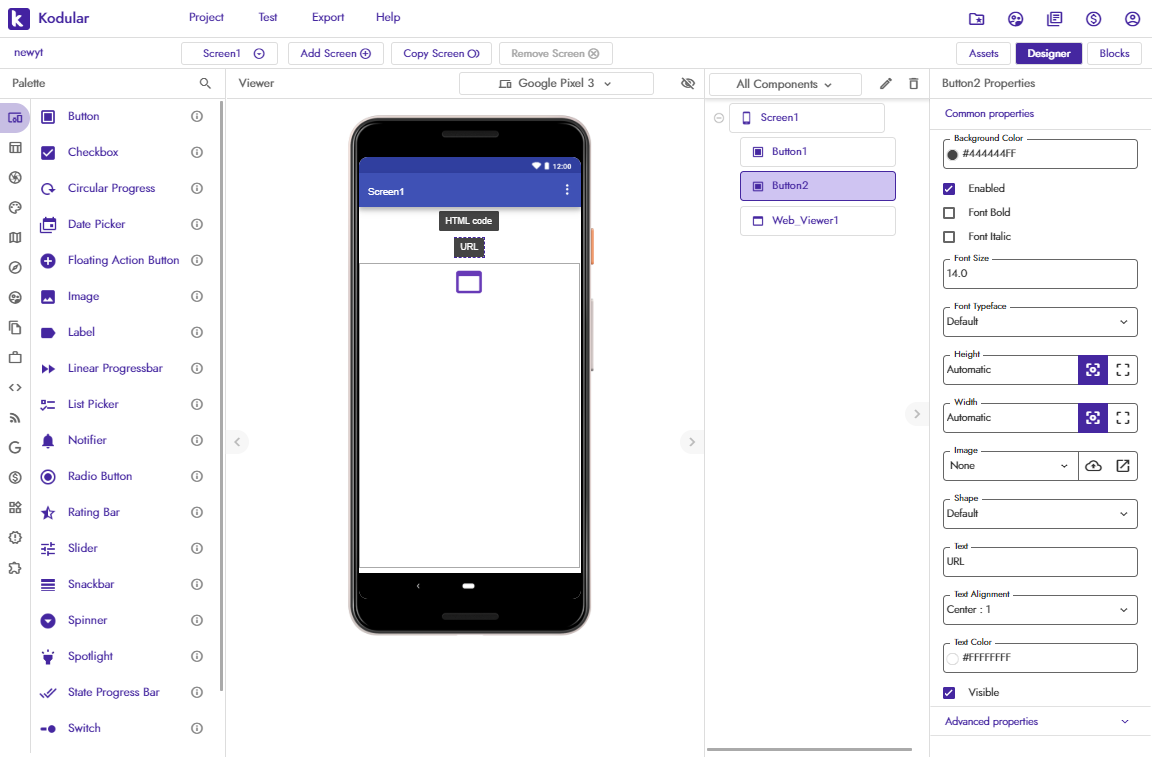The image size is (1152, 759).
Task: Delete component with trash icon
Action: pyautogui.click(x=913, y=84)
